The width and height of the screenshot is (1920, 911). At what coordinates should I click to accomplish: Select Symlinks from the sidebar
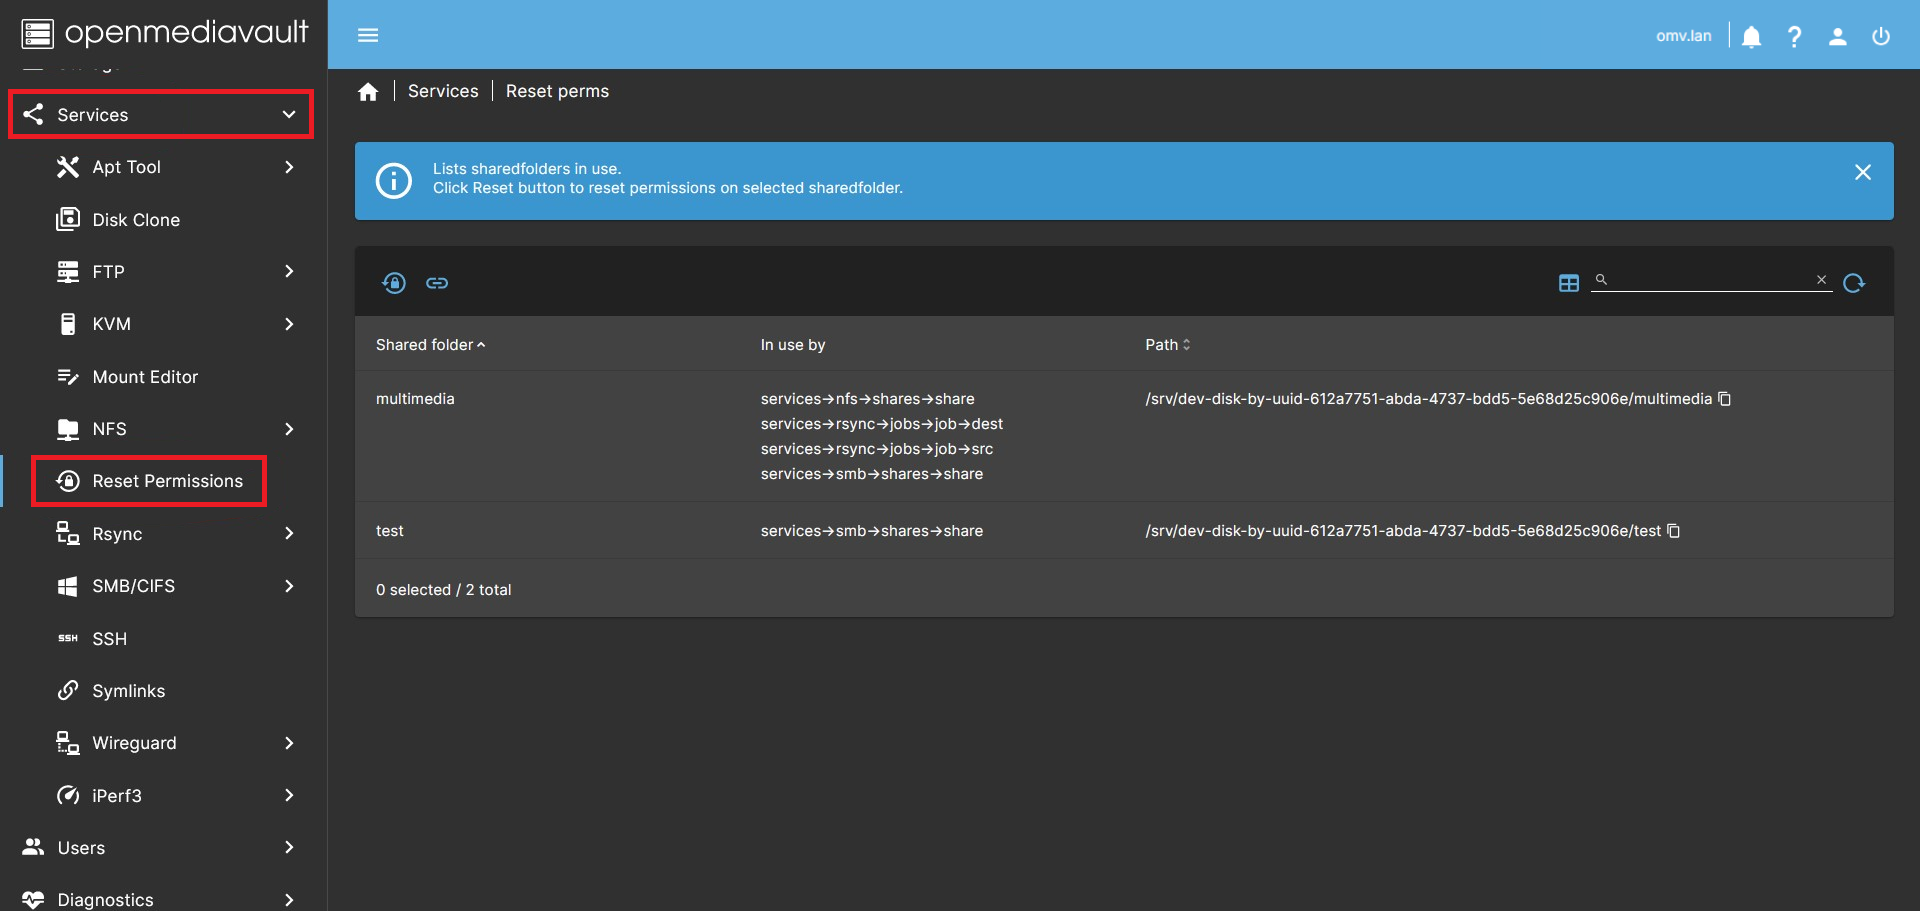(x=129, y=690)
